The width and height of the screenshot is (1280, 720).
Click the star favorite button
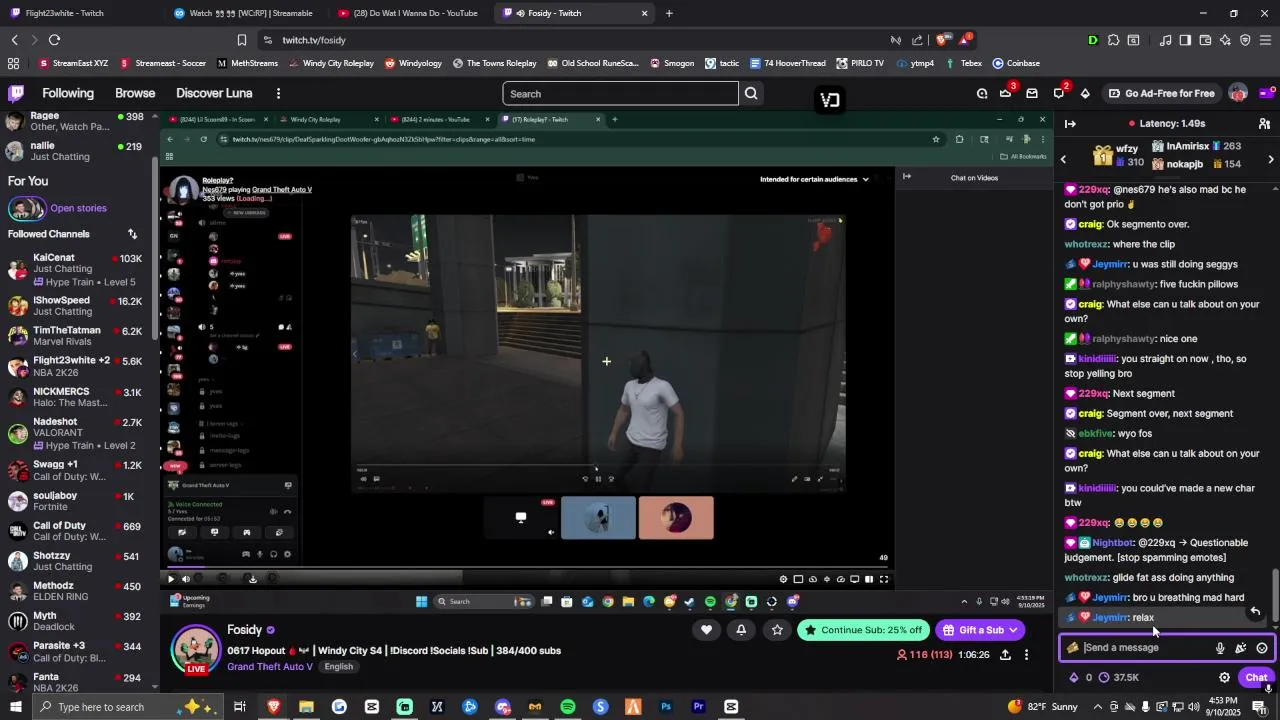coord(777,630)
